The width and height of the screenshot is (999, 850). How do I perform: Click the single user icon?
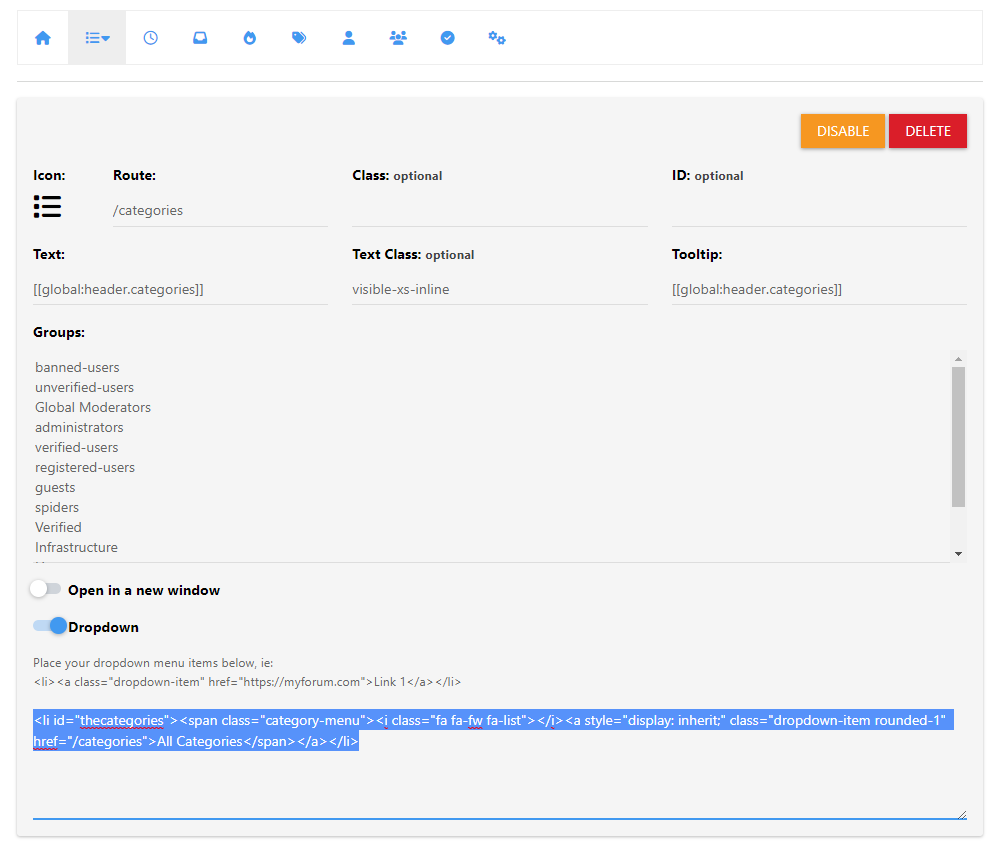[x=349, y=38]
